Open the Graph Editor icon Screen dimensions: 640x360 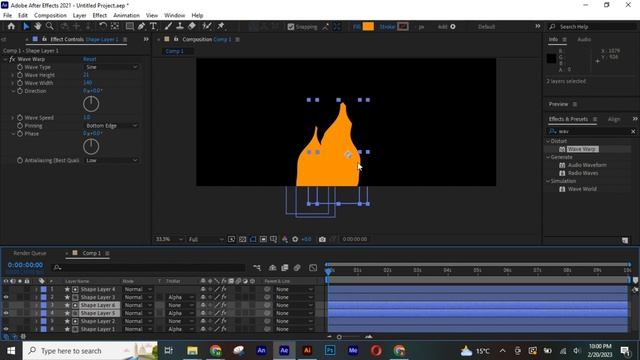coord(313,268)
